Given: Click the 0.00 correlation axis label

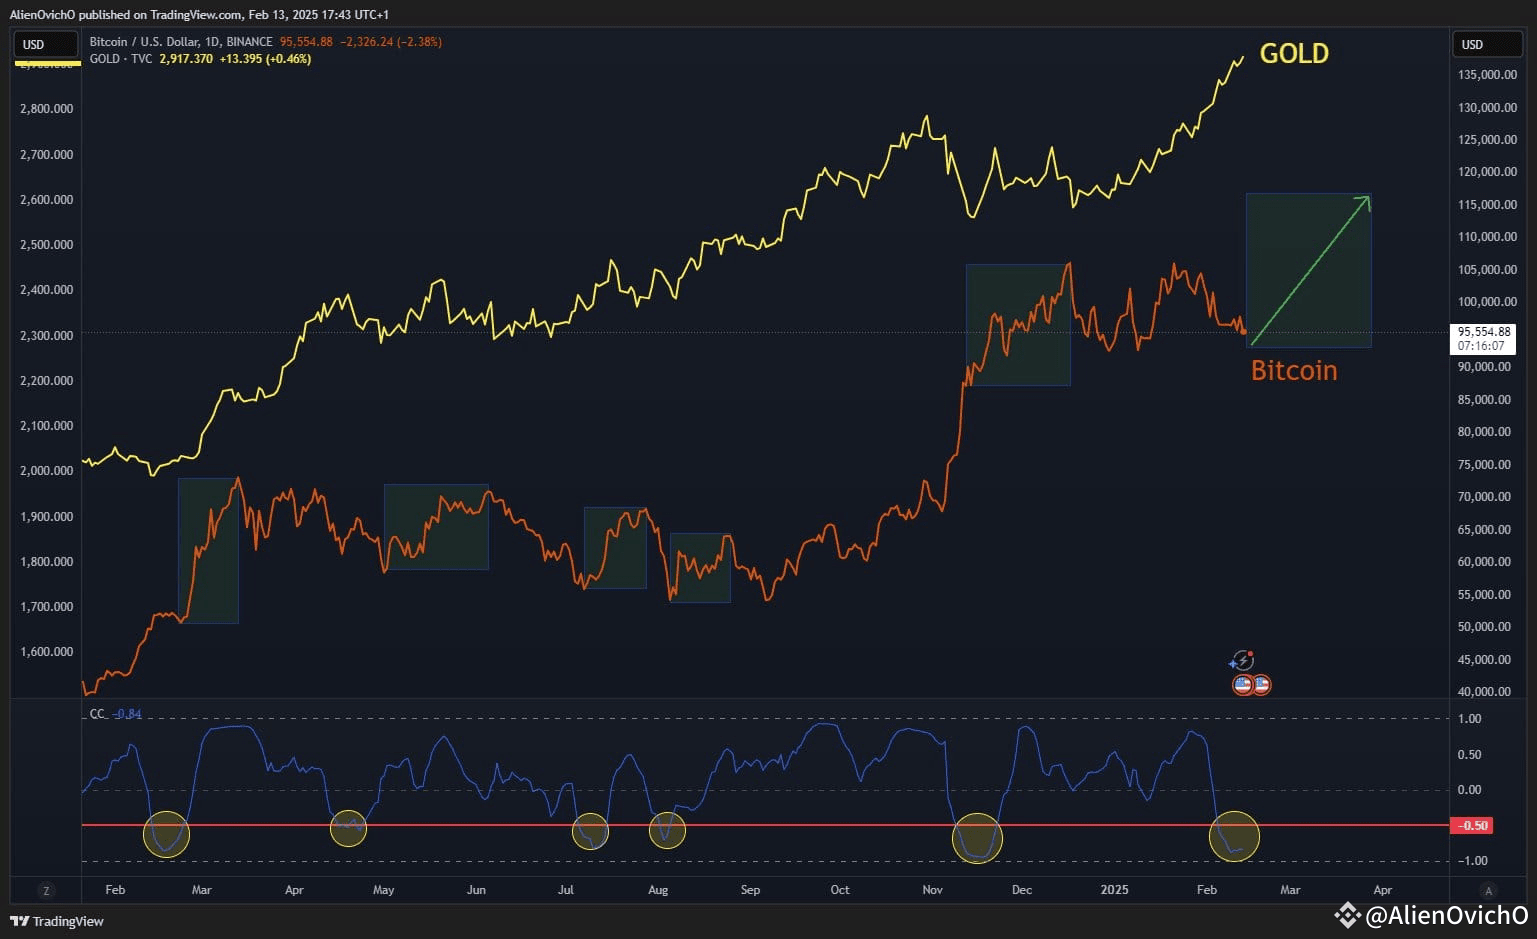Looking at the screenshot, I should 1470,790.
